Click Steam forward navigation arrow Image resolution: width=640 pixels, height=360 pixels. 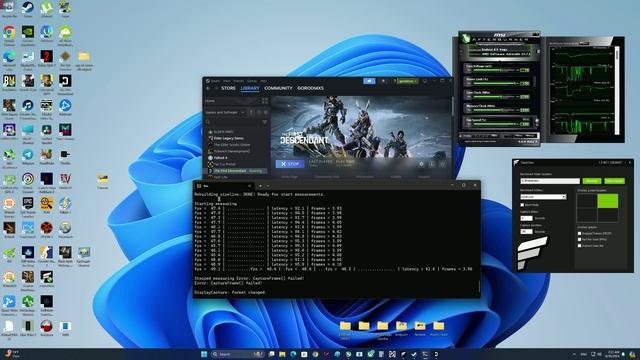[216, 88]
